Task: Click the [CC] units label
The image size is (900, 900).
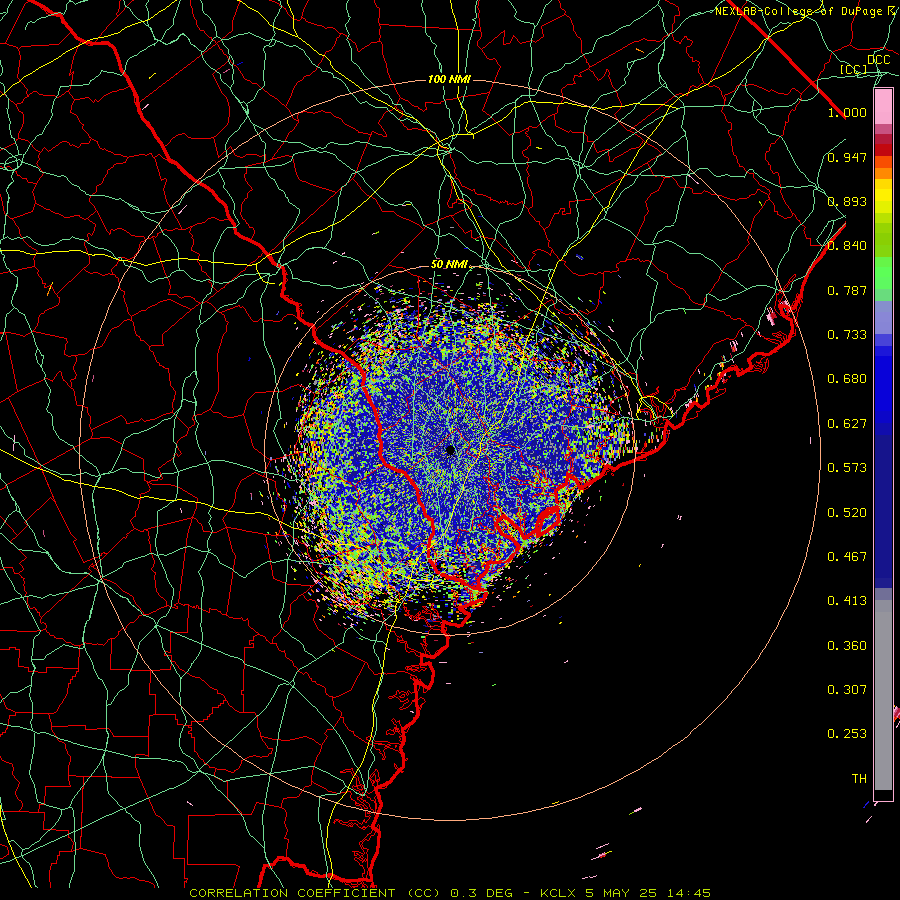Action: point(854,69)
